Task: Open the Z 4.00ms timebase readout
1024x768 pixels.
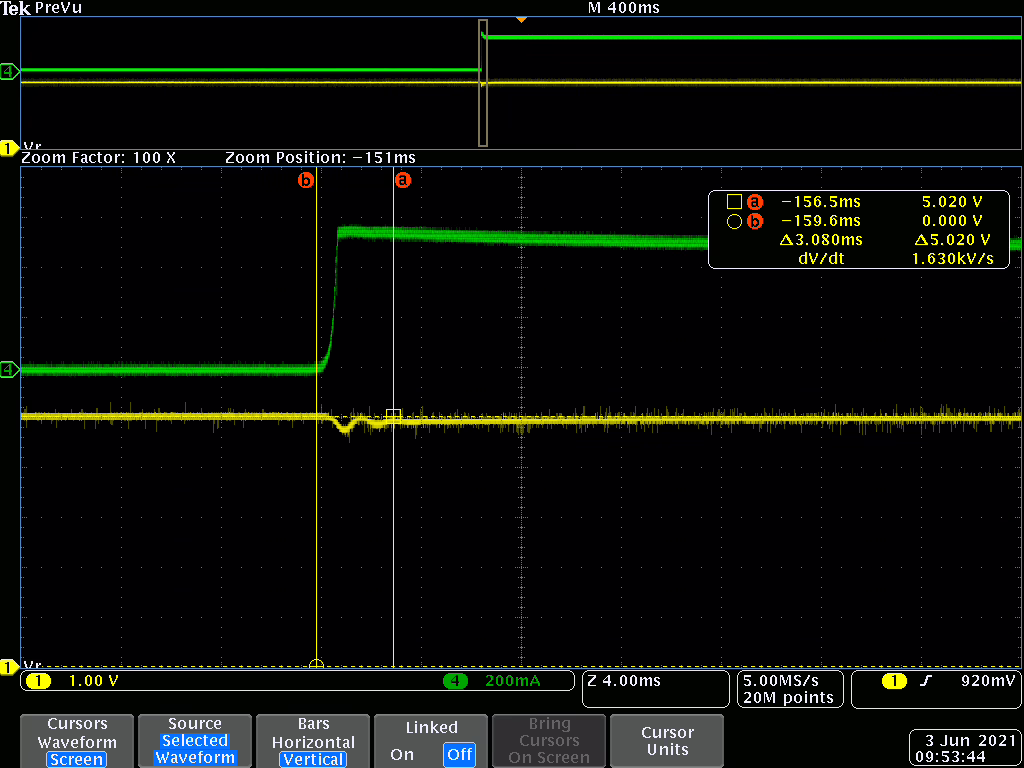Action: [655, 689]
